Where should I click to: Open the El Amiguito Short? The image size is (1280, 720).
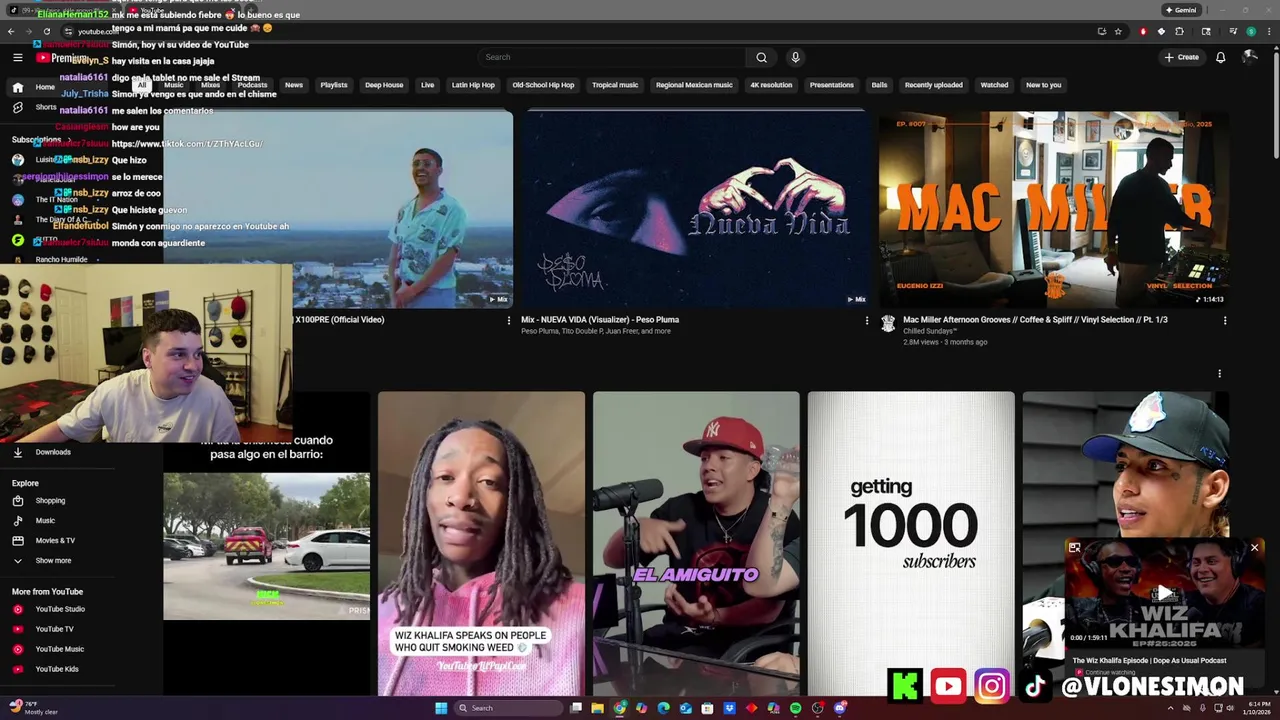[696, 543]
